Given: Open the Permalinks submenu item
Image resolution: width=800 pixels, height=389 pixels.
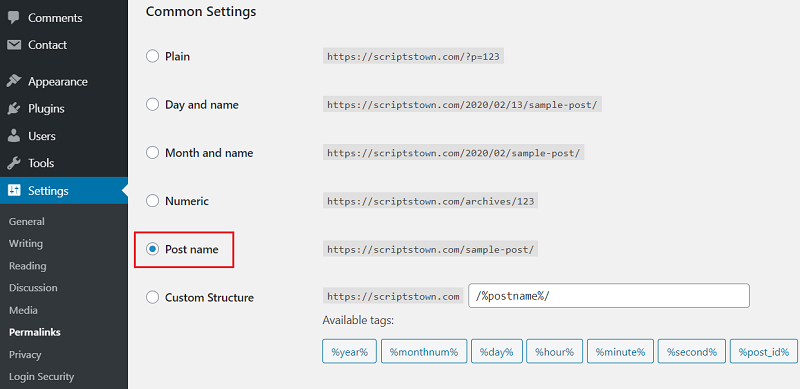Looking at the screenshot, I should (x=35, y=332).
